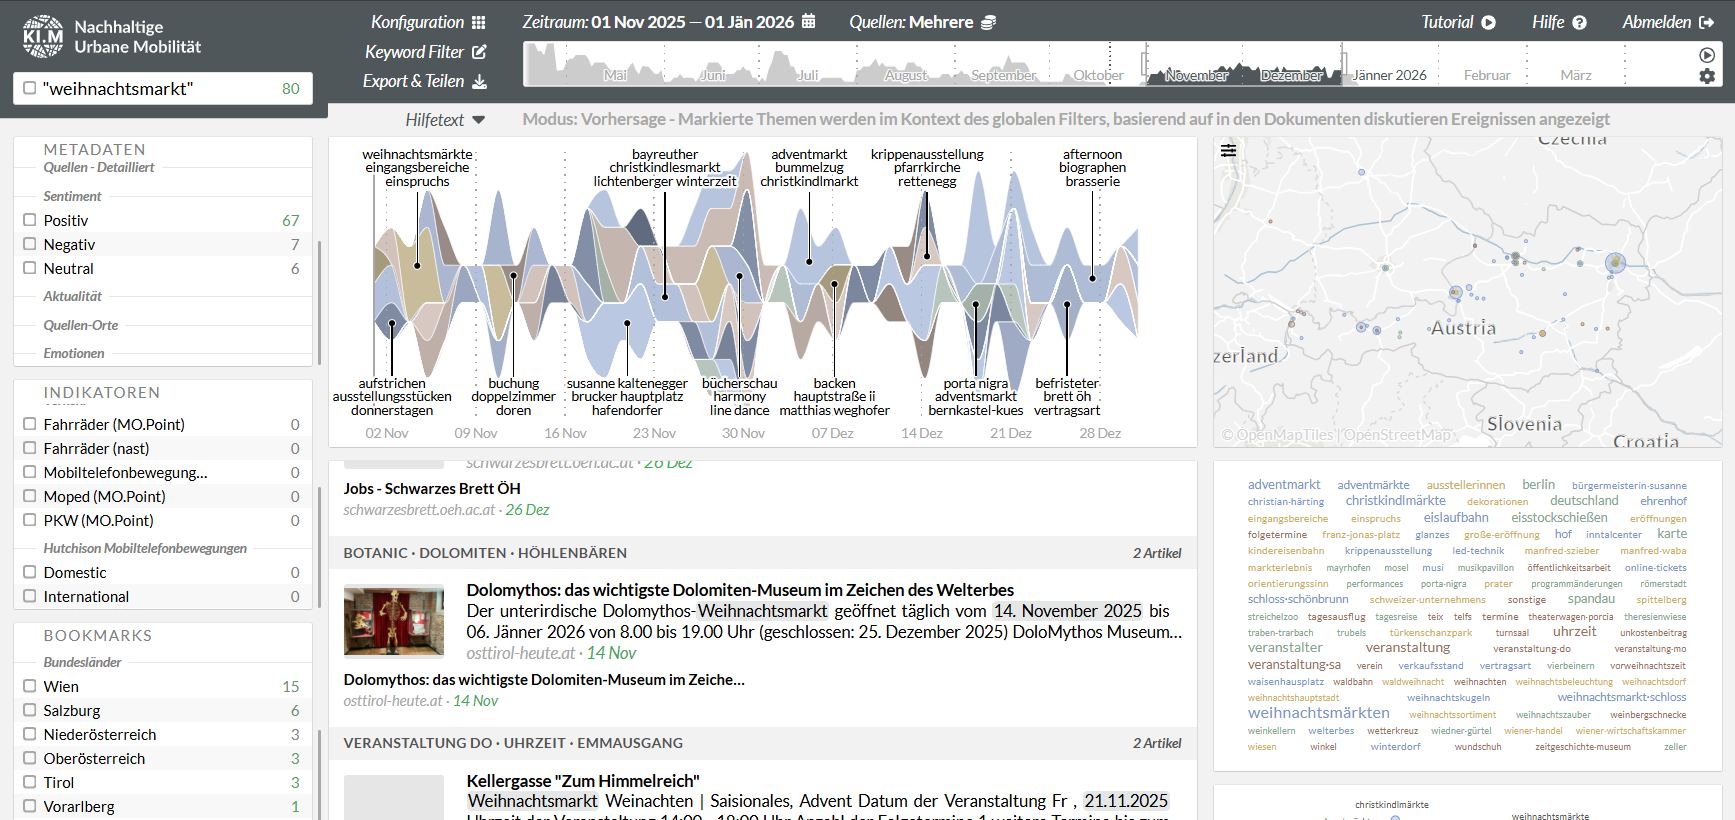Click the November range on the timeline

pyautogui.click(x=1196, y=75)
